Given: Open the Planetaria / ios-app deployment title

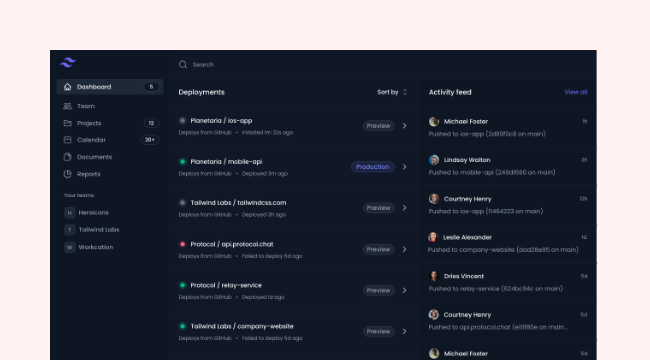Looking at the screenshot, I should (221, 121).
